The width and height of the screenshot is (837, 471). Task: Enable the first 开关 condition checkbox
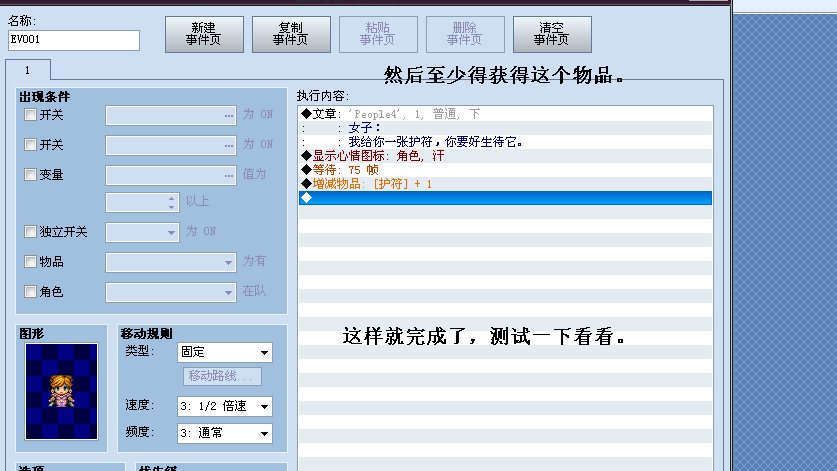(30, 114)
